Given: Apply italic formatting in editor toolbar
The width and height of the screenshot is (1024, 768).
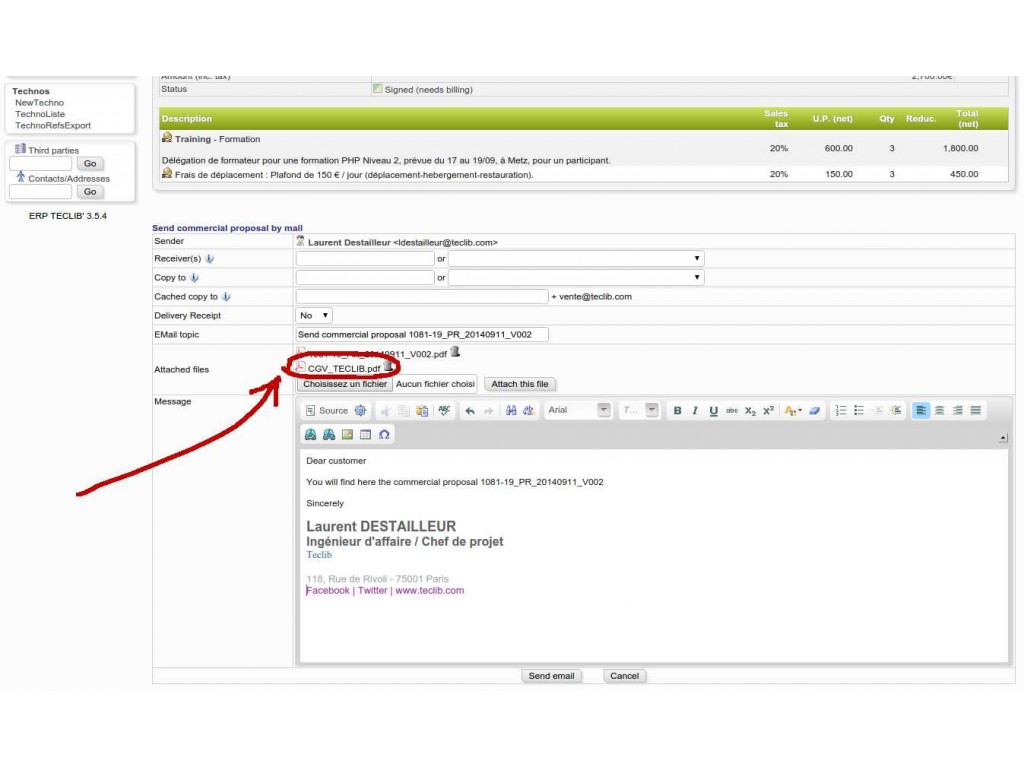Looking at the screenshot, I should pos(695,411).
